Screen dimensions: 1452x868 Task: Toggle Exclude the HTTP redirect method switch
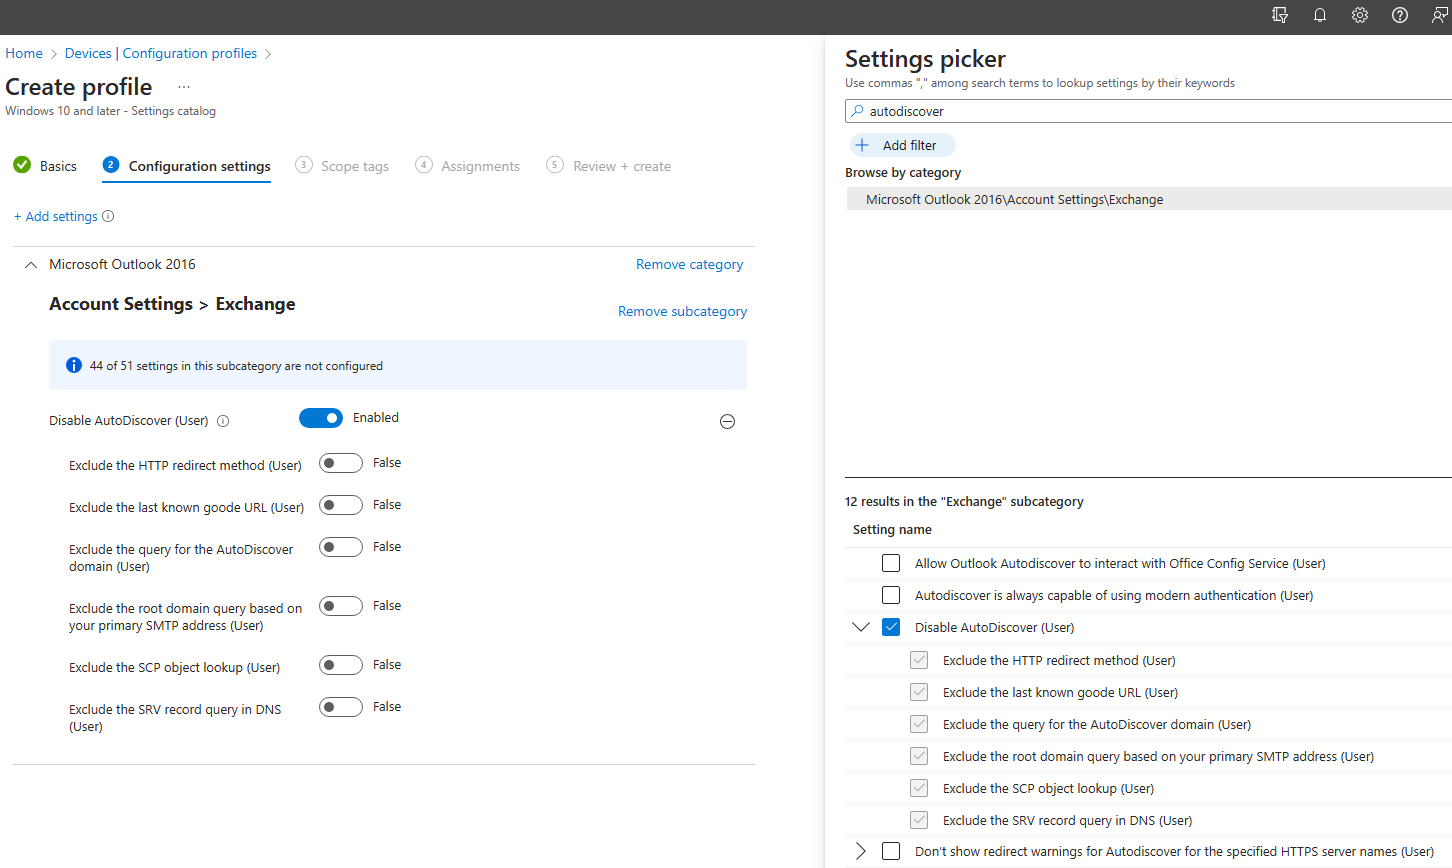(x=341, y=463)
